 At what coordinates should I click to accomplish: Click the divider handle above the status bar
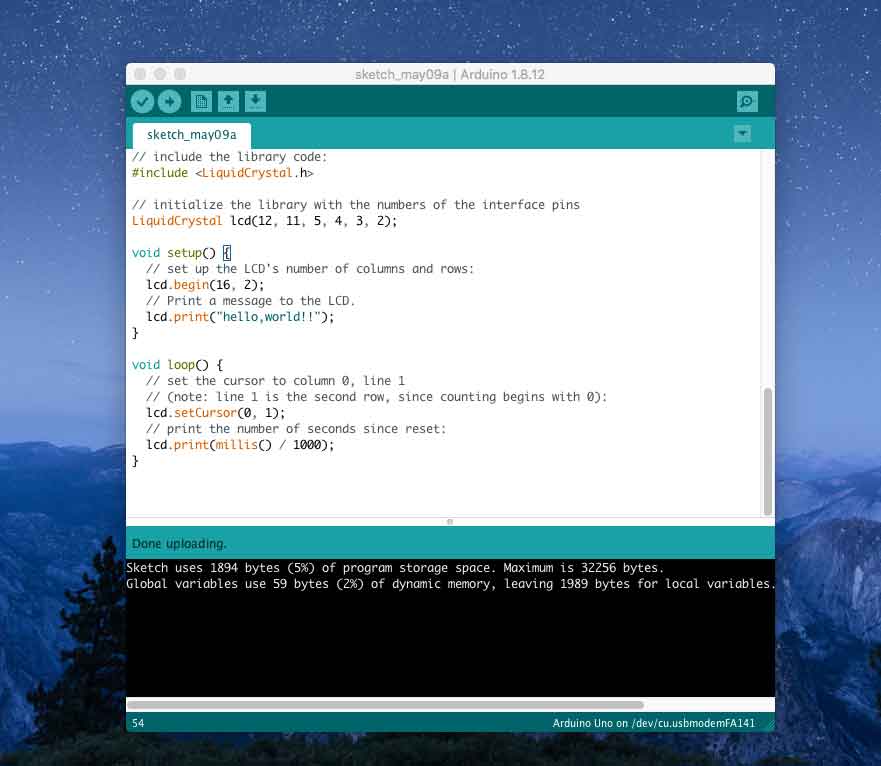[x=449, y=522]
